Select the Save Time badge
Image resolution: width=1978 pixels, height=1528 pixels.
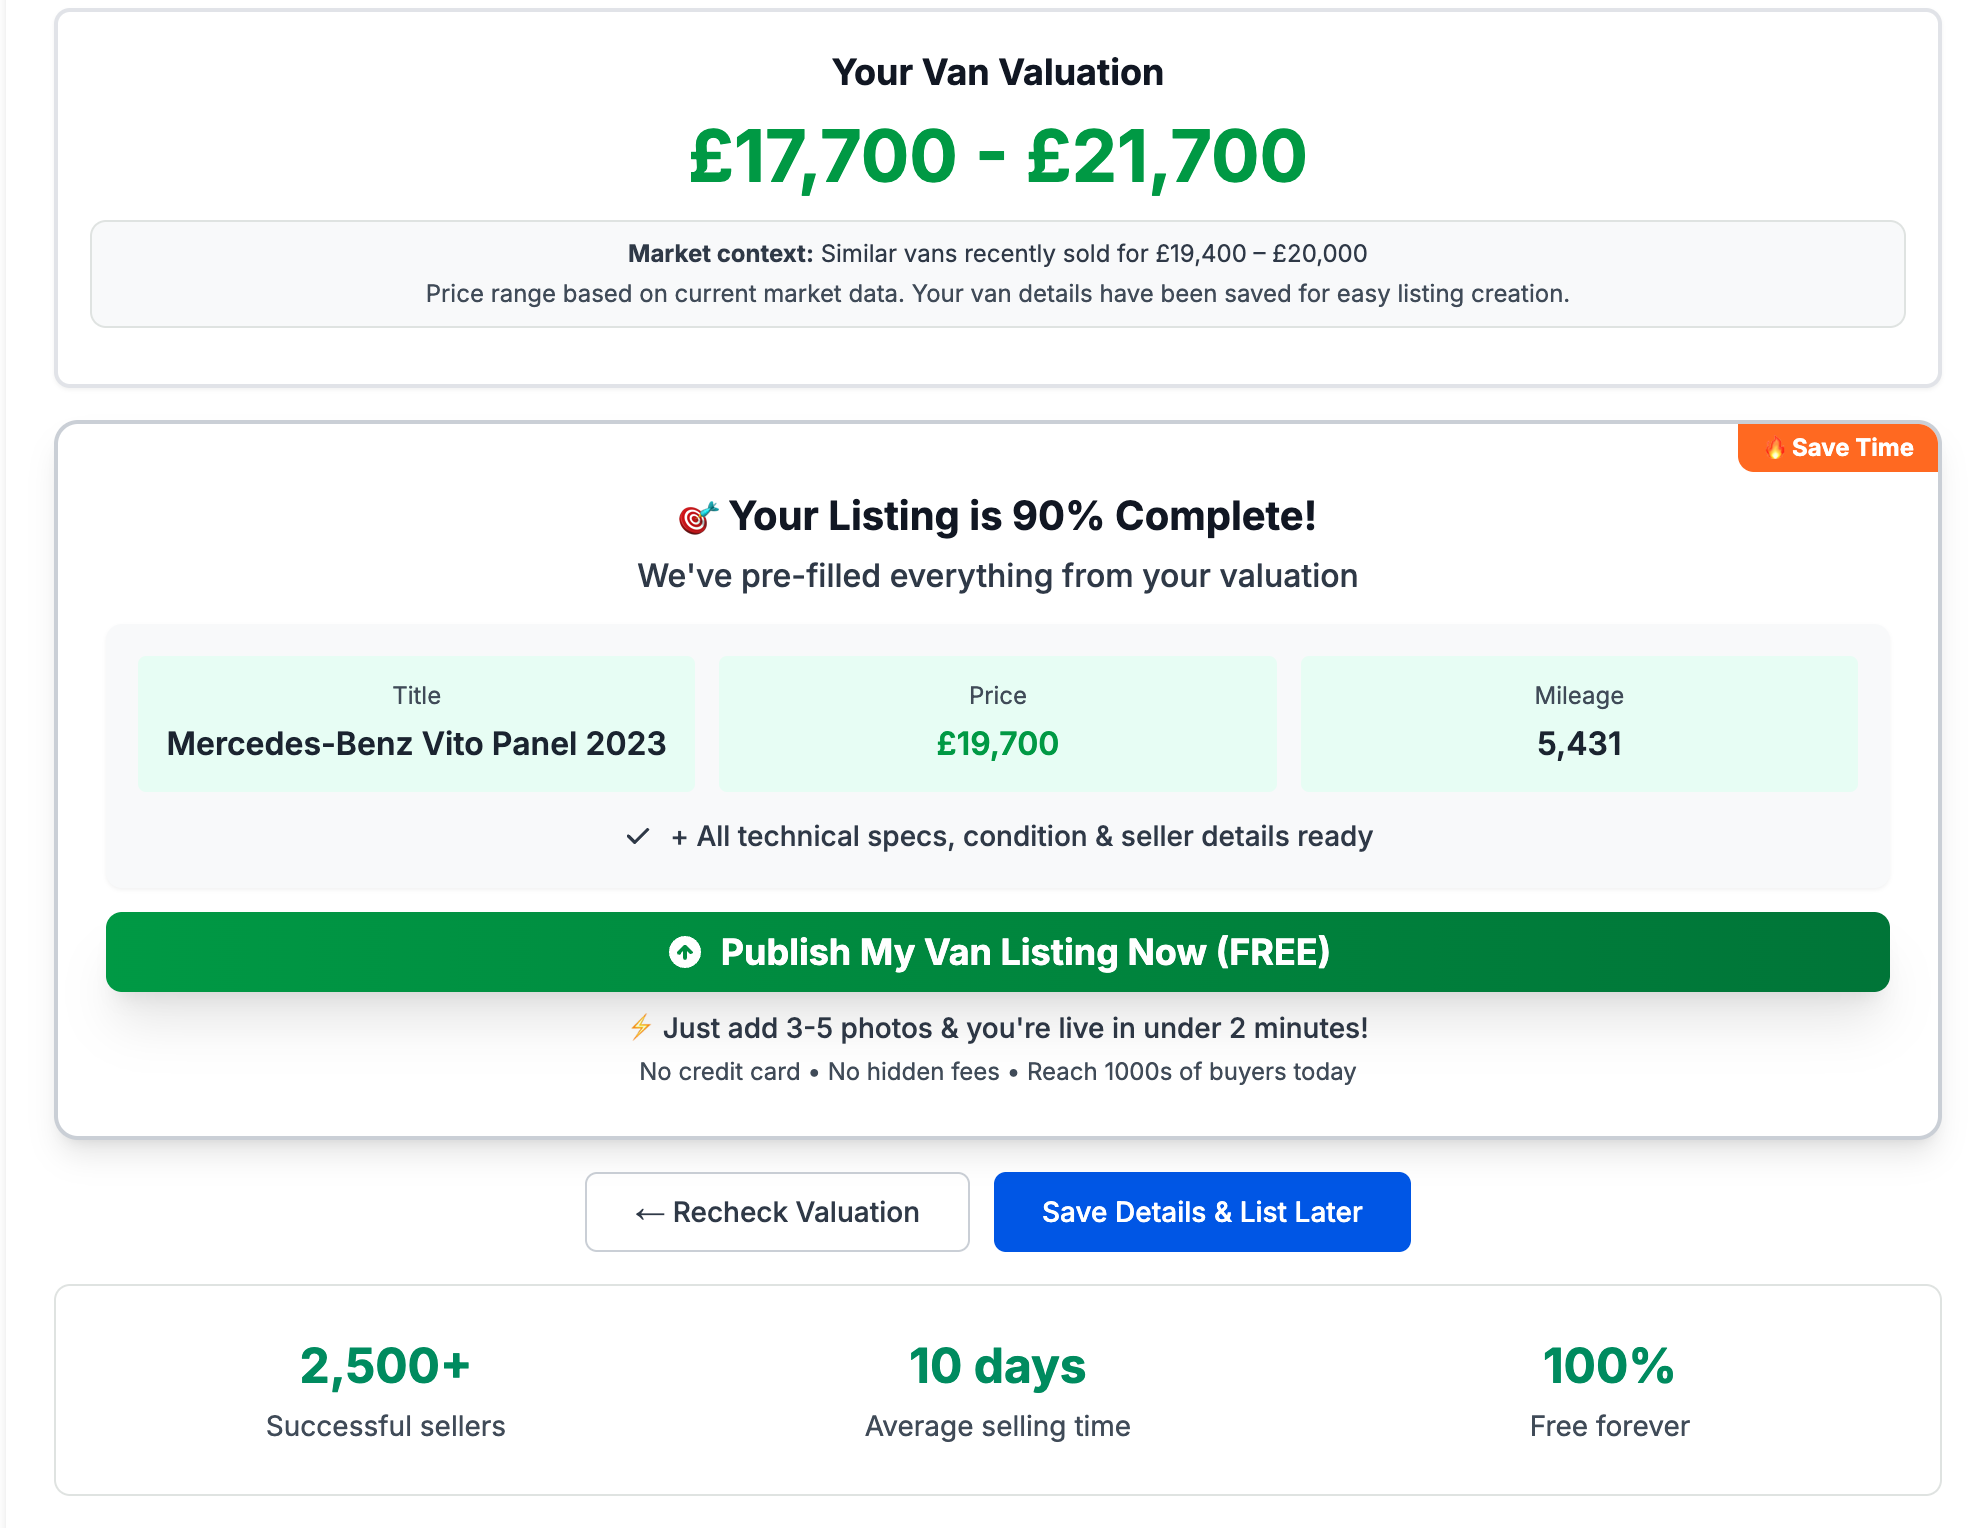pyautogui.click(x=1836, y=448)
